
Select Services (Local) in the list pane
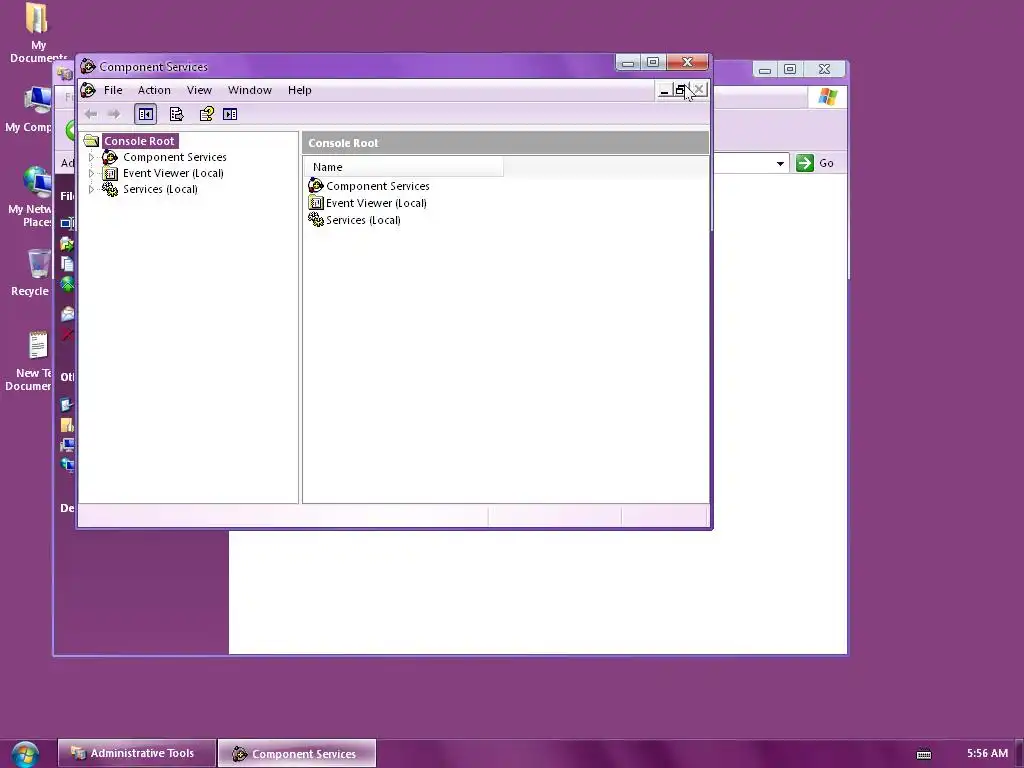(x=363, y=220)
